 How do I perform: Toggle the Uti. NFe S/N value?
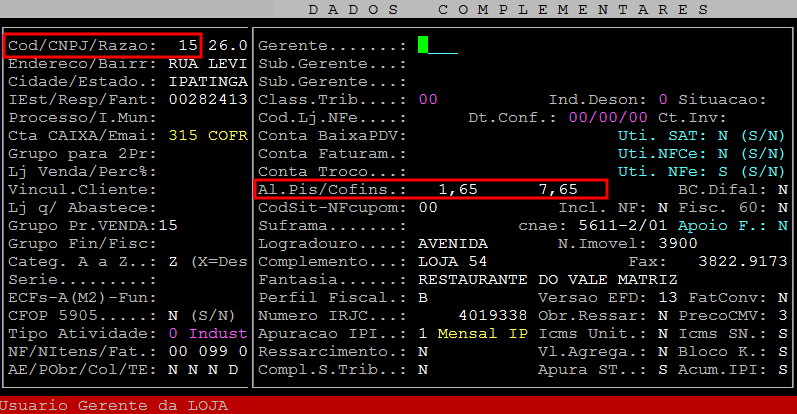click(x=721, y=171)
